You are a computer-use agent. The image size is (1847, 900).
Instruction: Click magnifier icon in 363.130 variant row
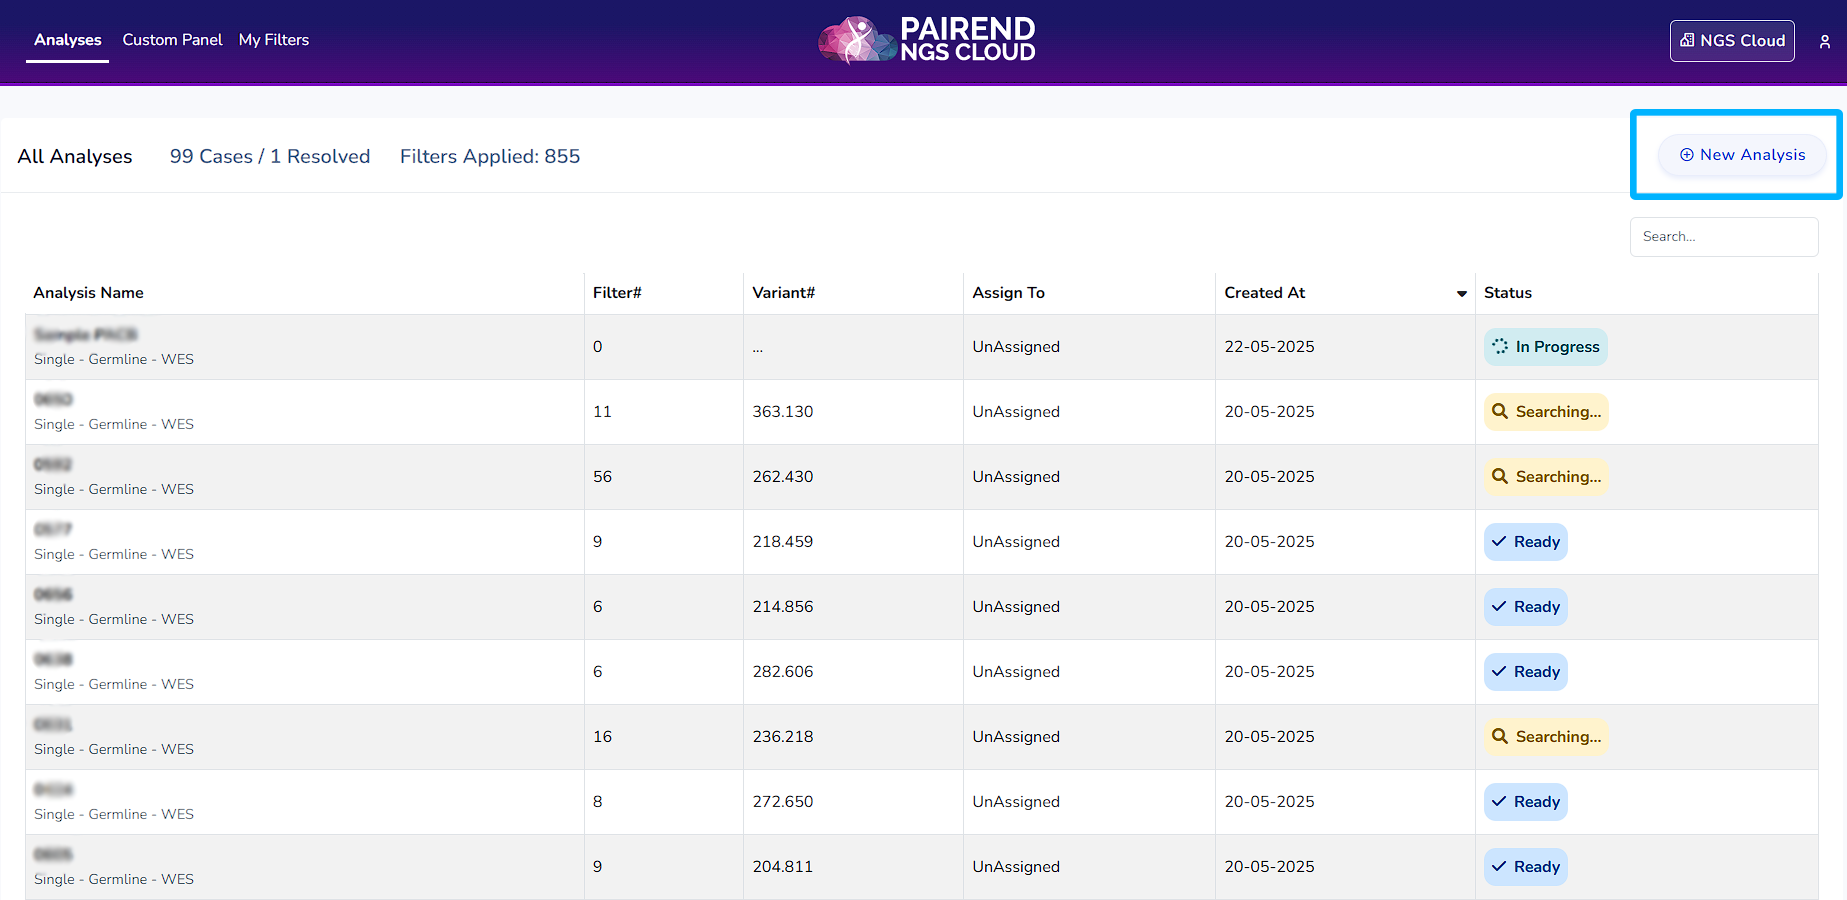click(x=1499, y=411)
